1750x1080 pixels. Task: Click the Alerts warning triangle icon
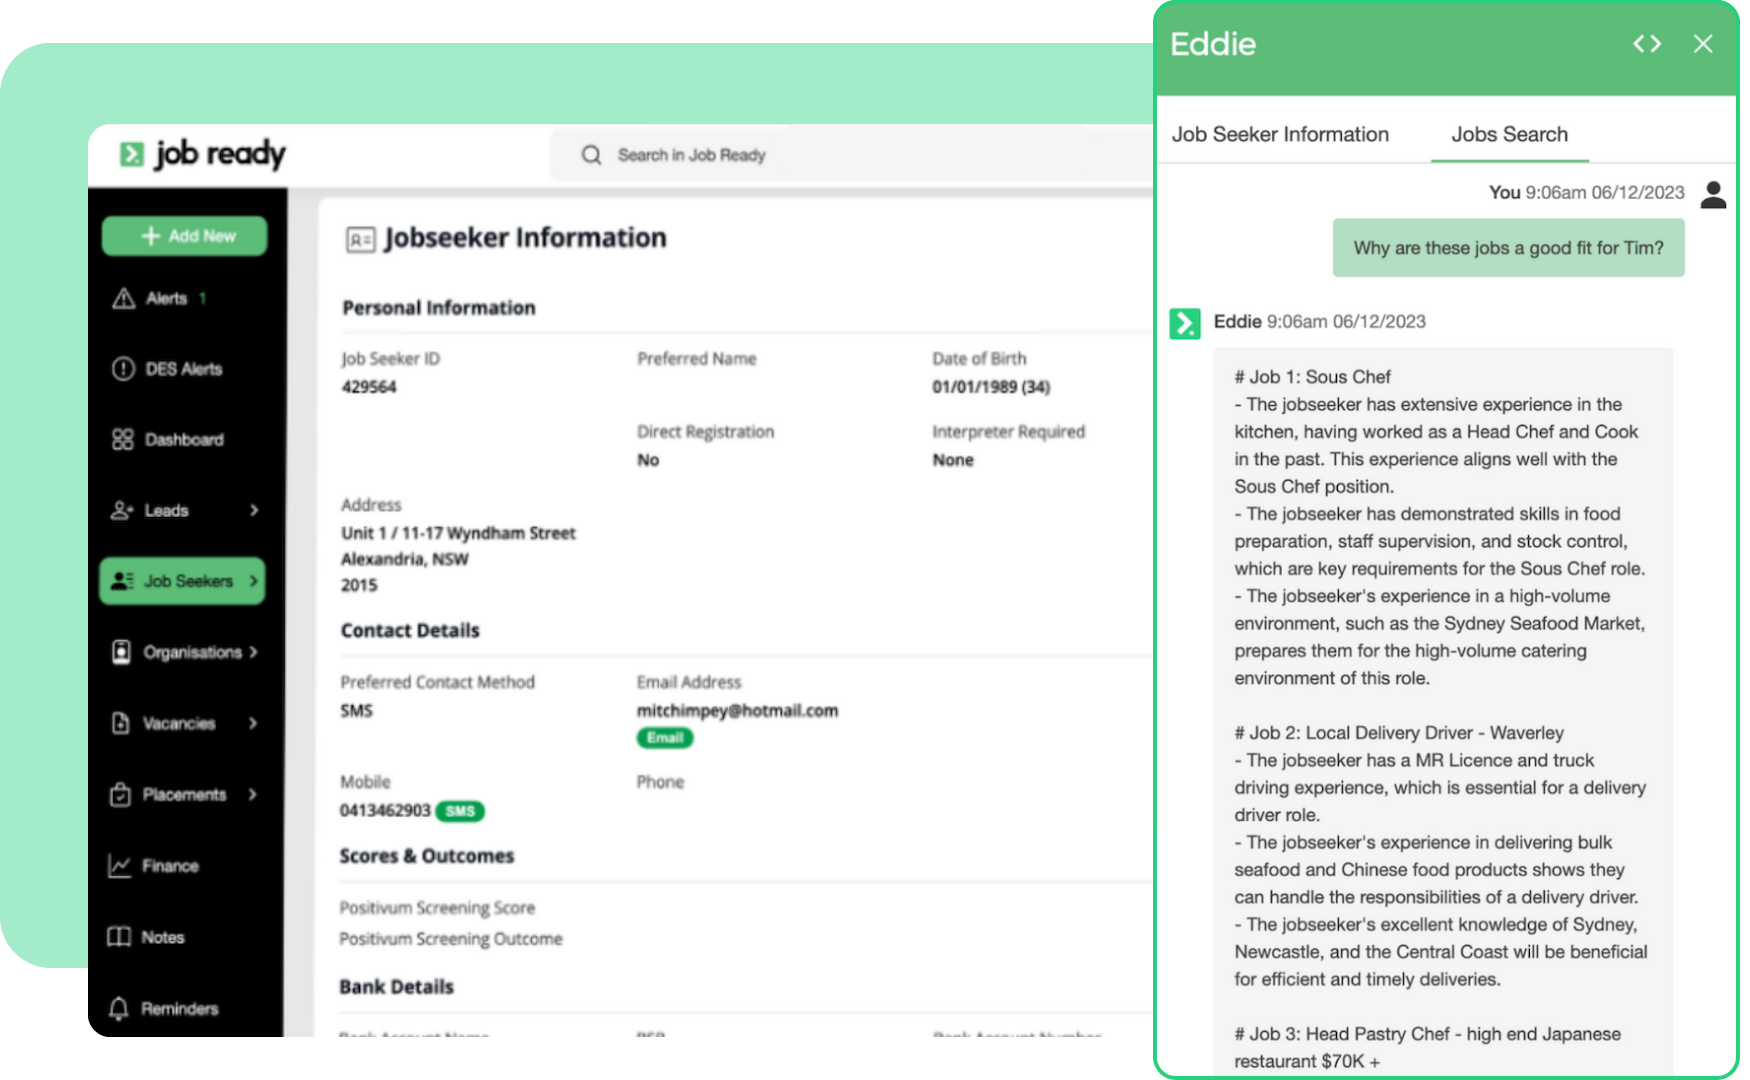coord(123,298)
